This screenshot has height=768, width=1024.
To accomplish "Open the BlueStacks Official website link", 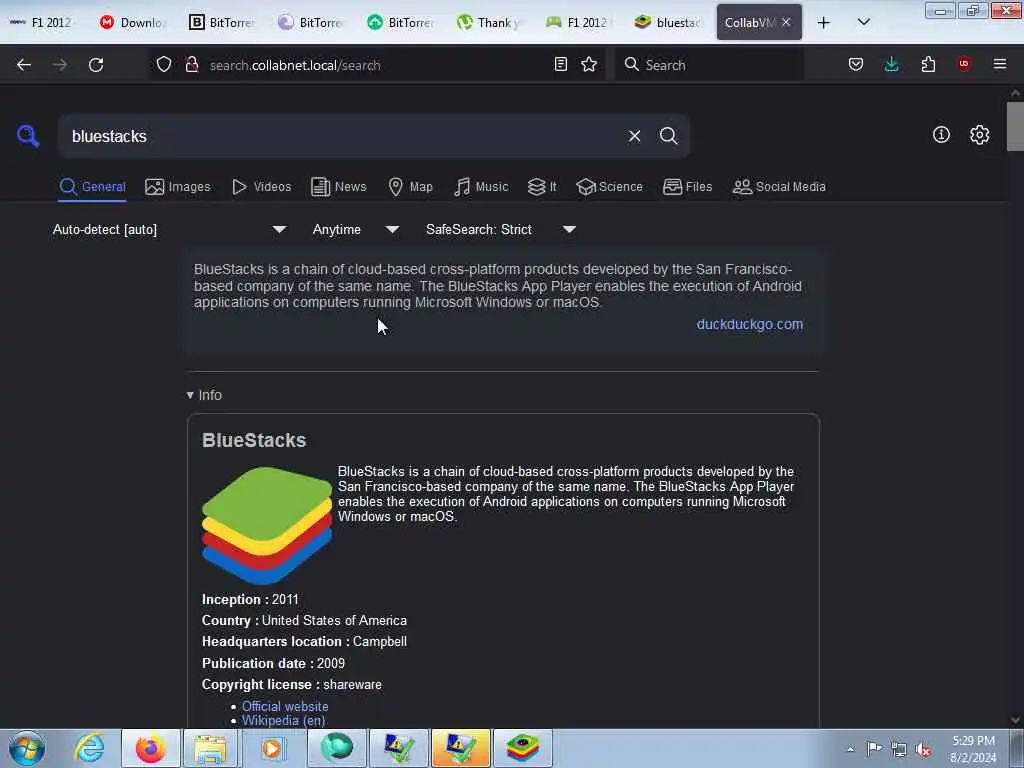I will [x=285, y=706].
